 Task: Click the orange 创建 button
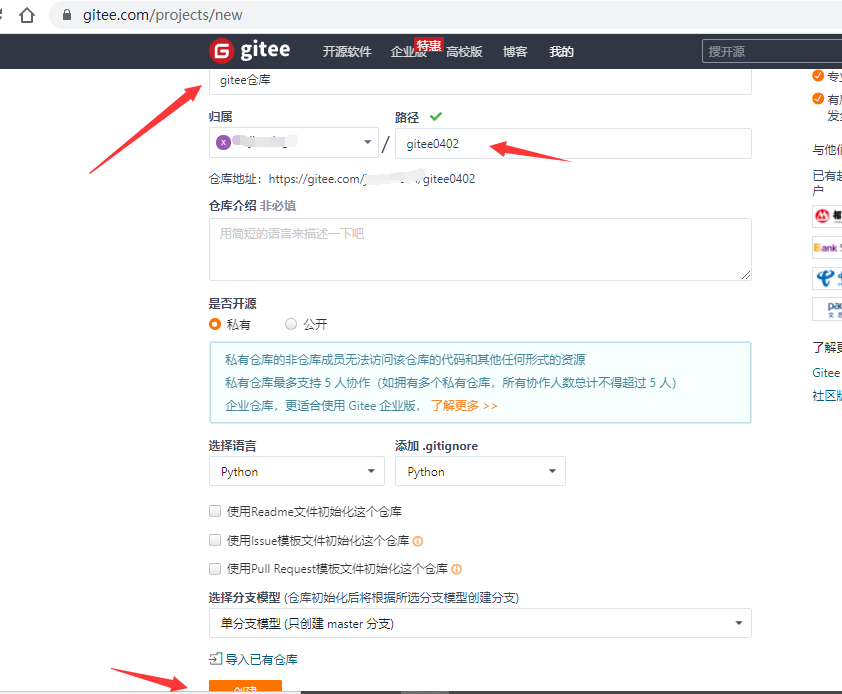click(x=245, y=688)
